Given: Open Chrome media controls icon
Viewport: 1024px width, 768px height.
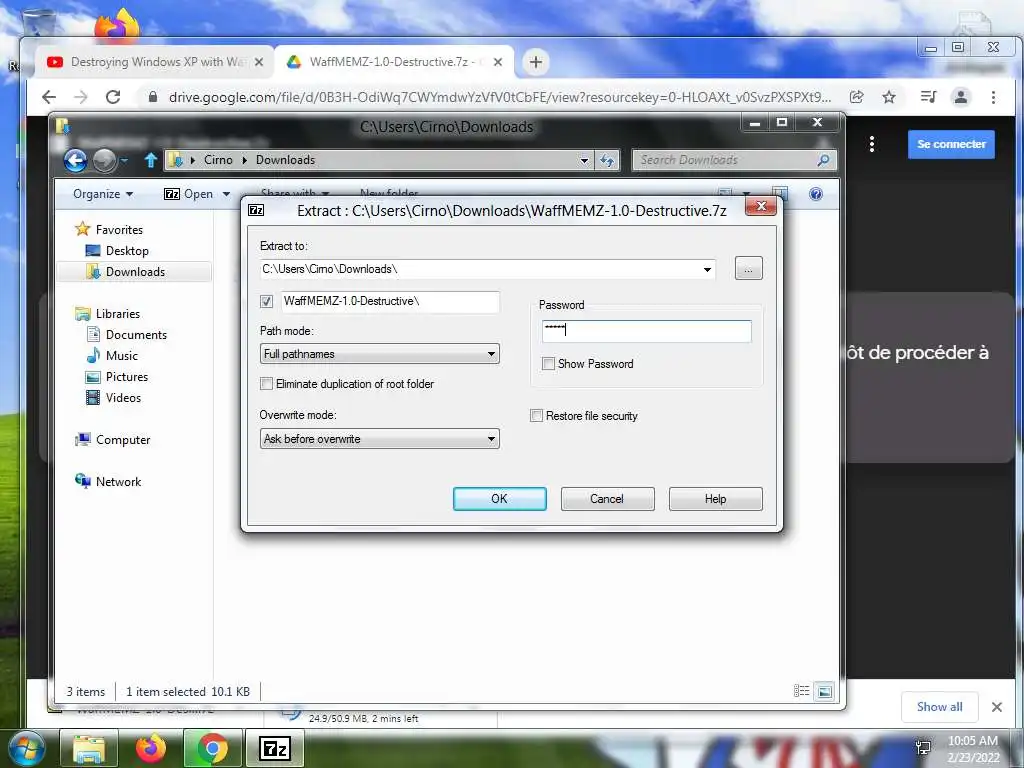Looking at the screenshot, I should [928, 97].
